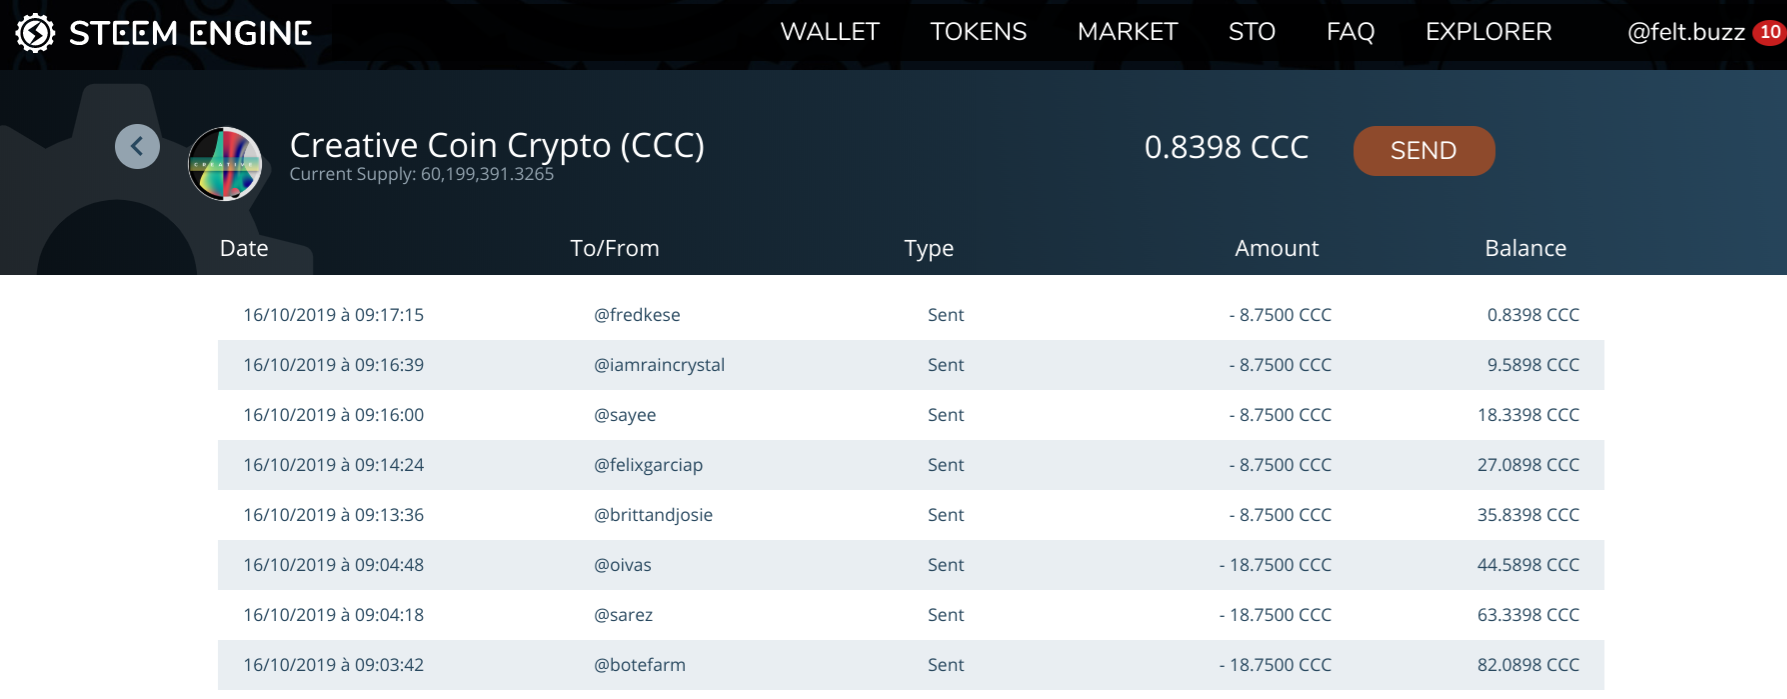The width and height of the screenshot is (1787, 699).
Task: Click the date 16/10/2019 à 09:14:24
Action: [x=333, y=465]
